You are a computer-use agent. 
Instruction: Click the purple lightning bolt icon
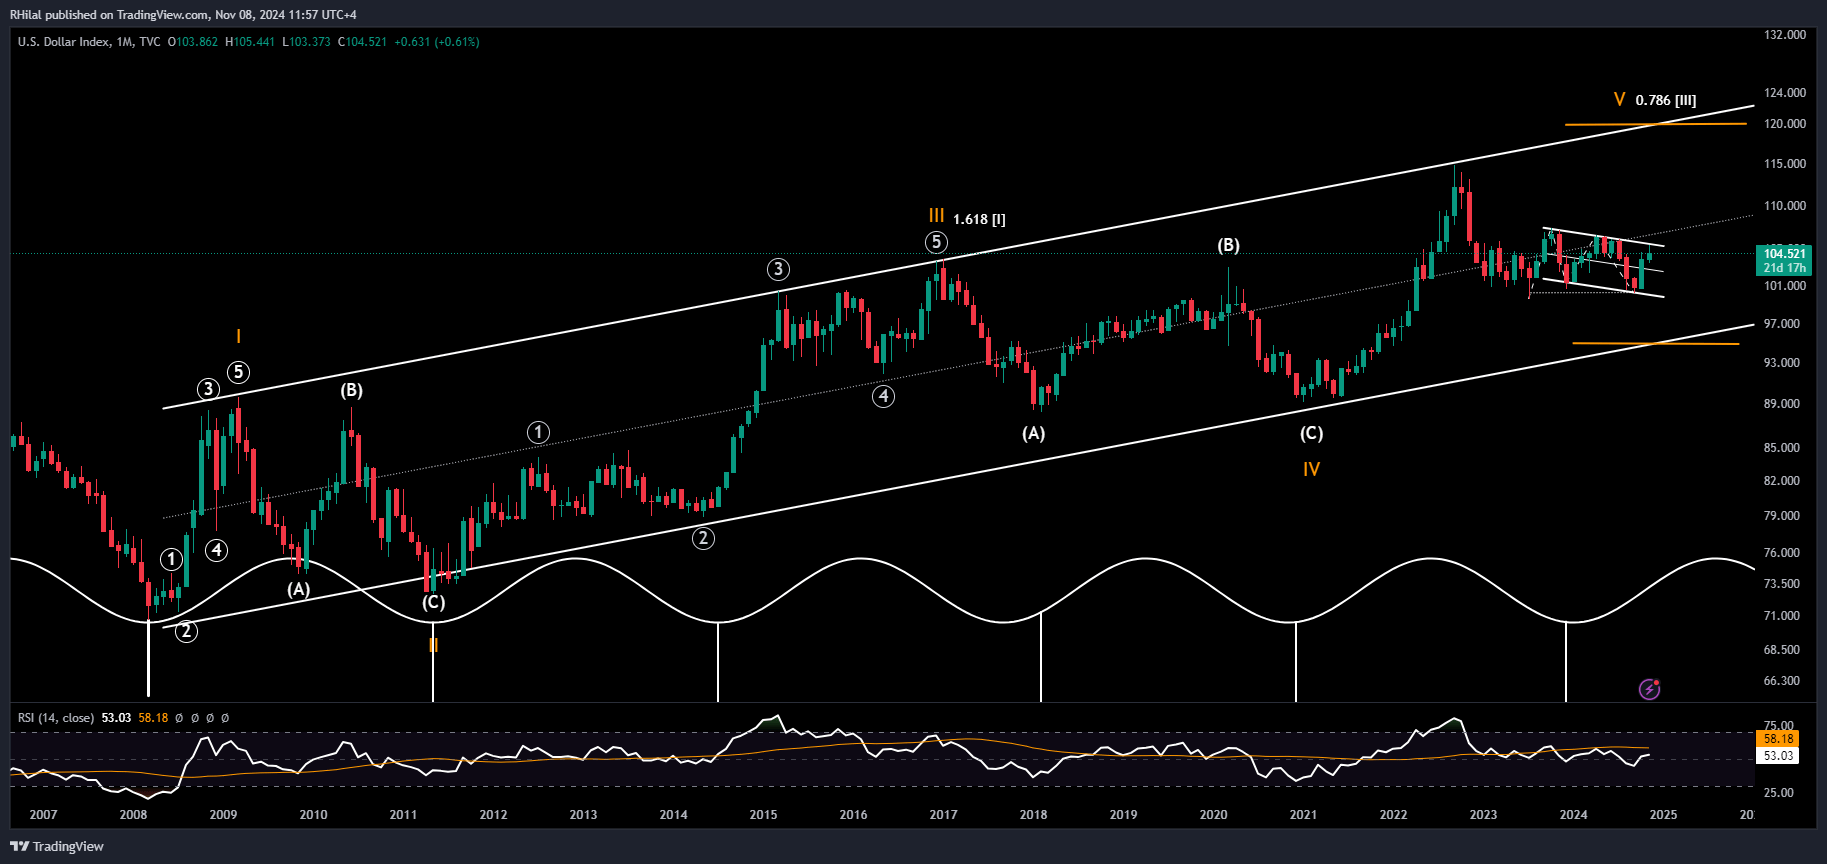coord(1649,689)
